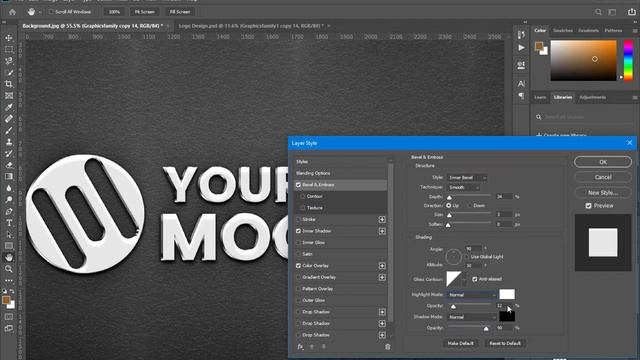Select the Clone Stamp tool

pyautogui.click(x=9, y=142)
